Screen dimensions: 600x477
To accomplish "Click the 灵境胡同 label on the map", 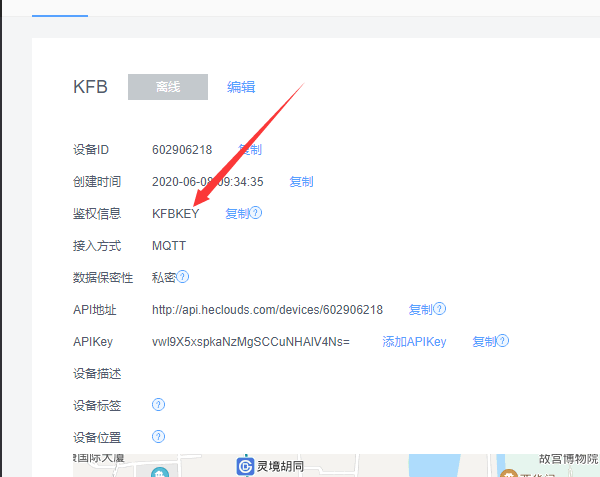I will (280, 466).
